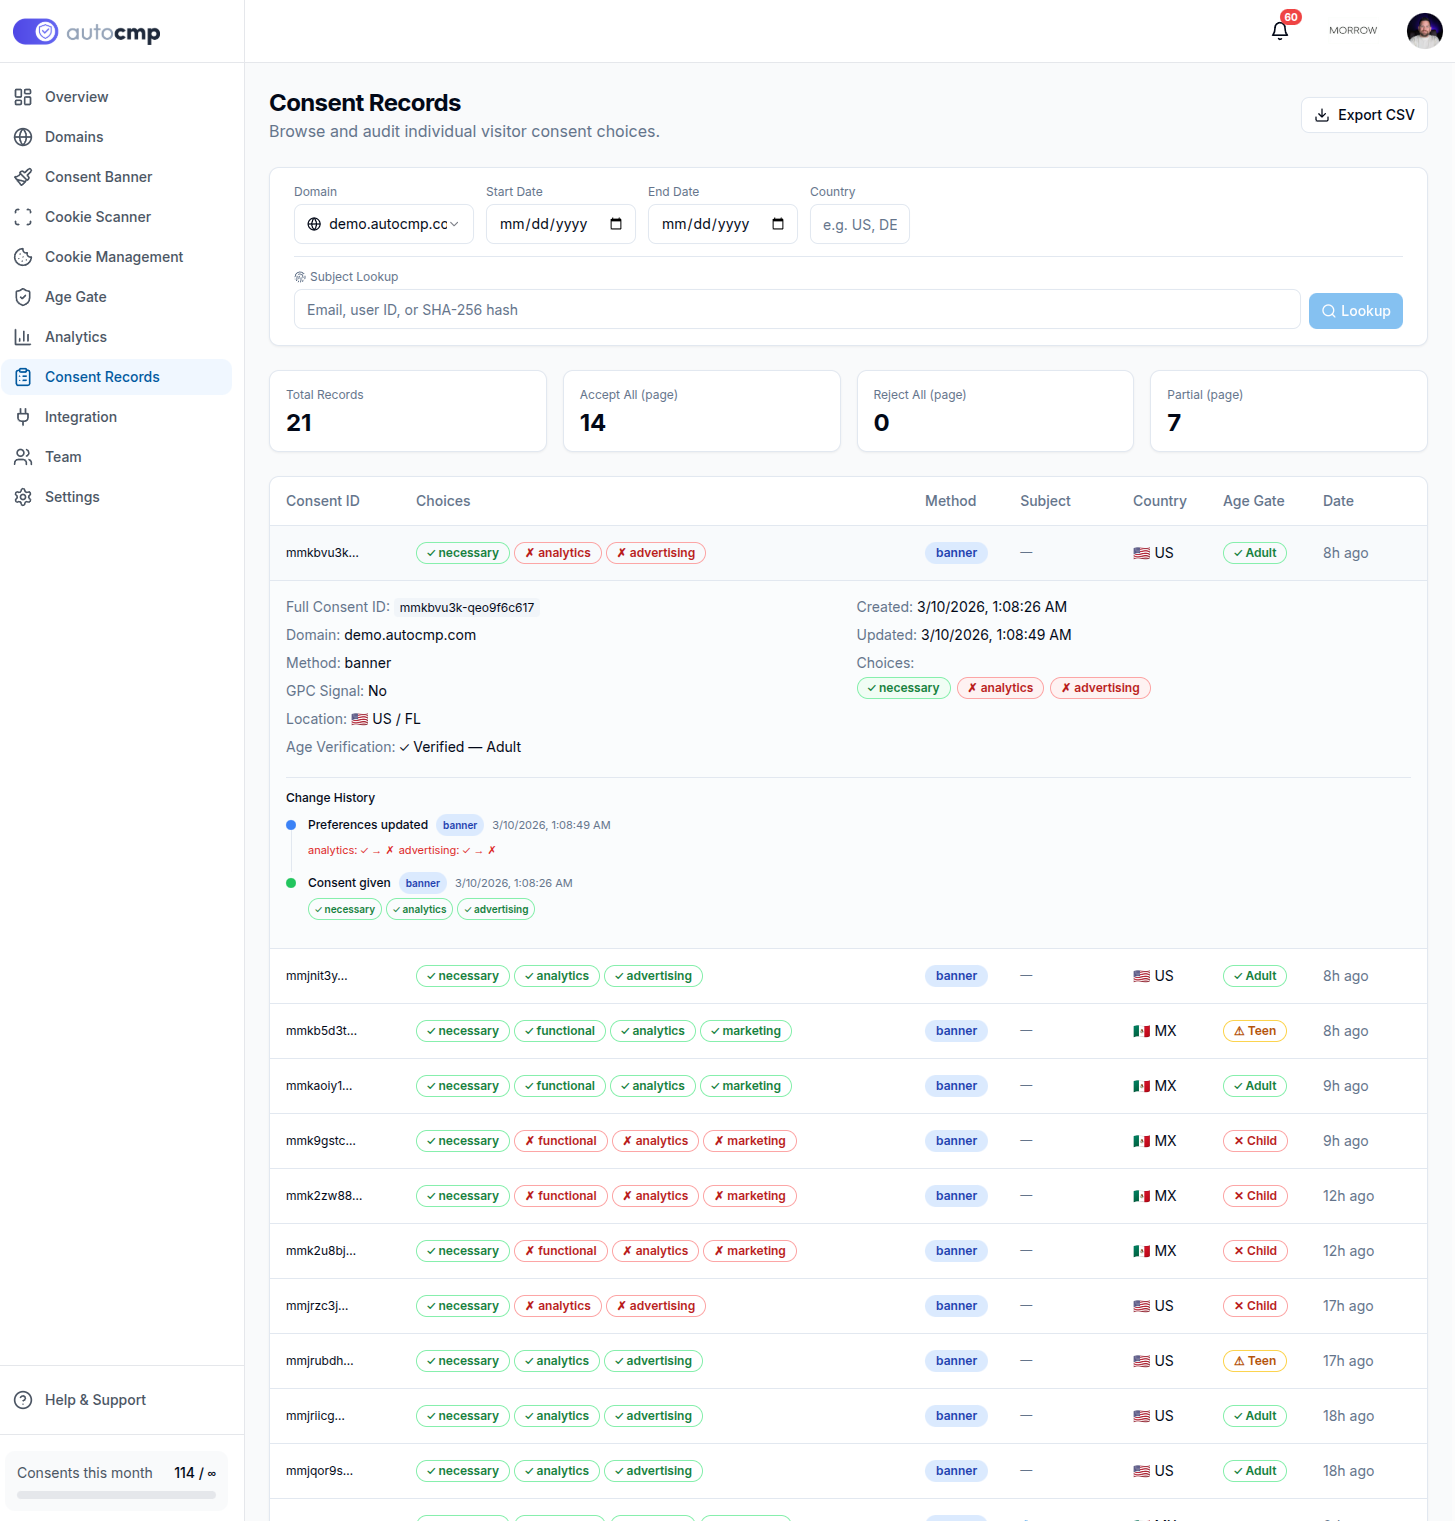
Task: Click the Start Date field
Action: click(561, 224)
